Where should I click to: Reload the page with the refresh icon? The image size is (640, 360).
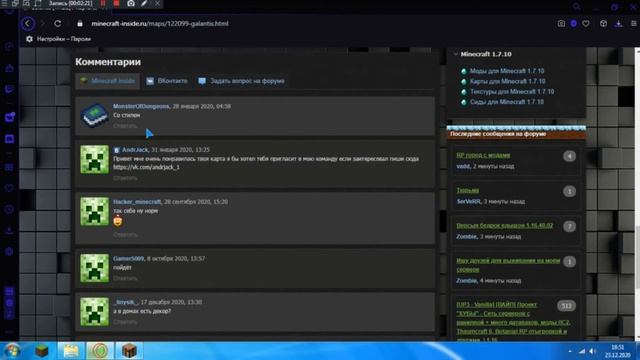pos(58,24)
